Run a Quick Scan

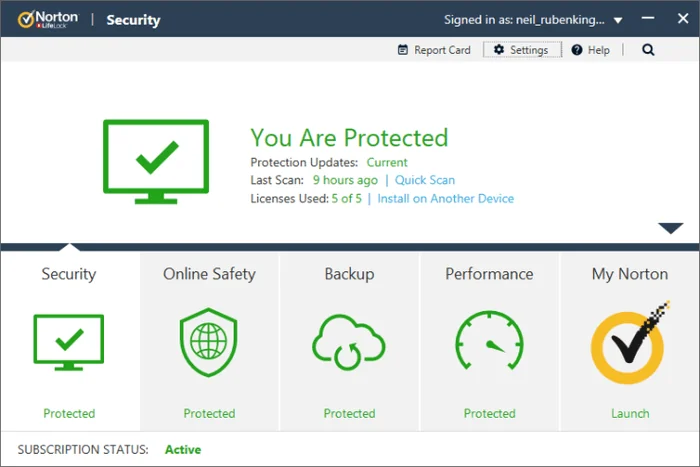pyautogui.click(x=424, y=180)
